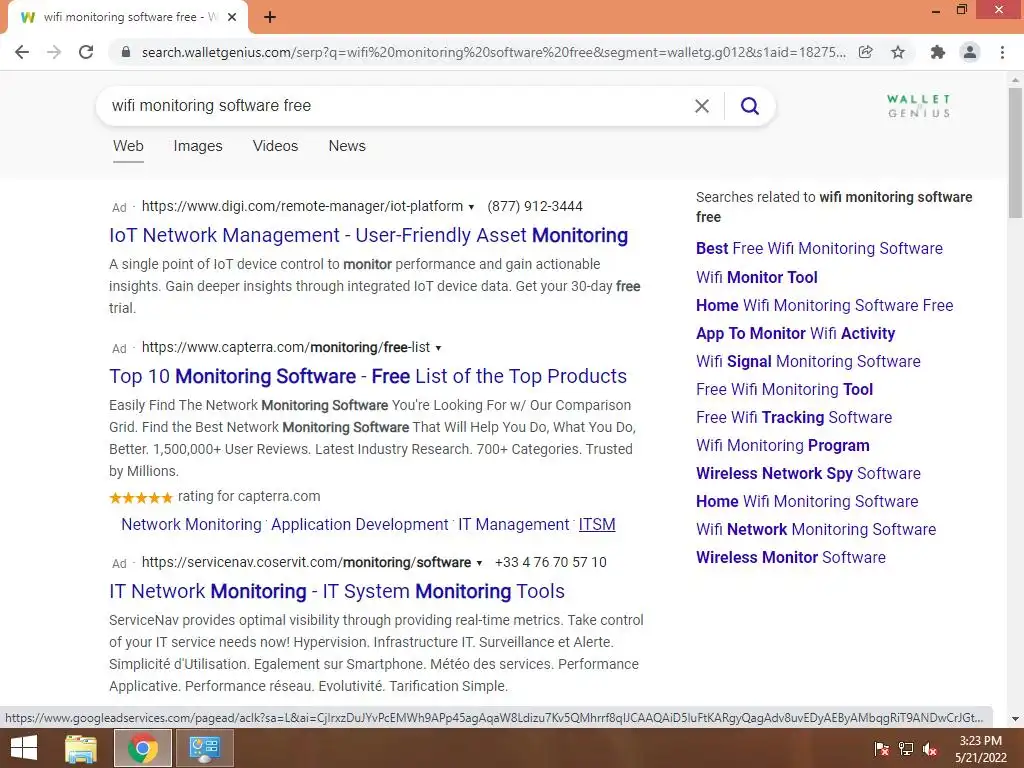Open the Chrome profile avatar icon
This screenshot has width=1024, height=768.
pos(970,52)
